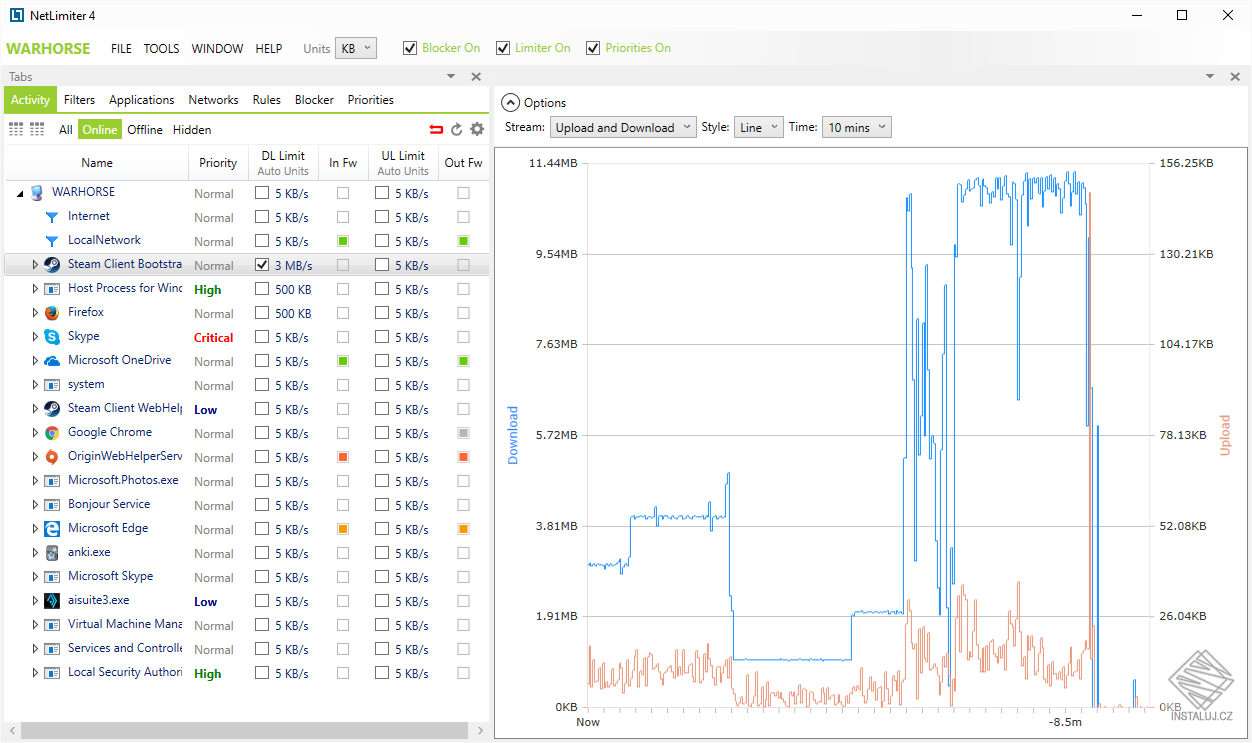Click the anki.exe icon
Image resolution: width=1252 pixels, height=743 pixels.
(x=52, y=553)
